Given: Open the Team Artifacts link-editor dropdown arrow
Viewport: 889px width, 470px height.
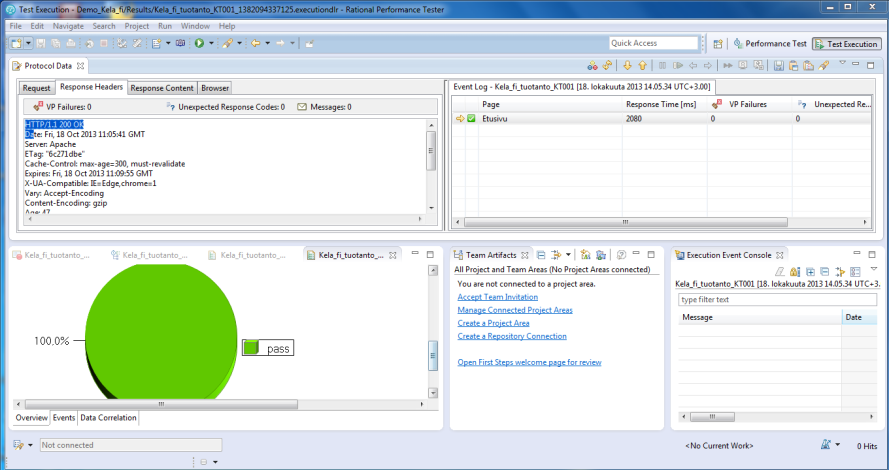Looking at the screenshot, I should point(568,255).
